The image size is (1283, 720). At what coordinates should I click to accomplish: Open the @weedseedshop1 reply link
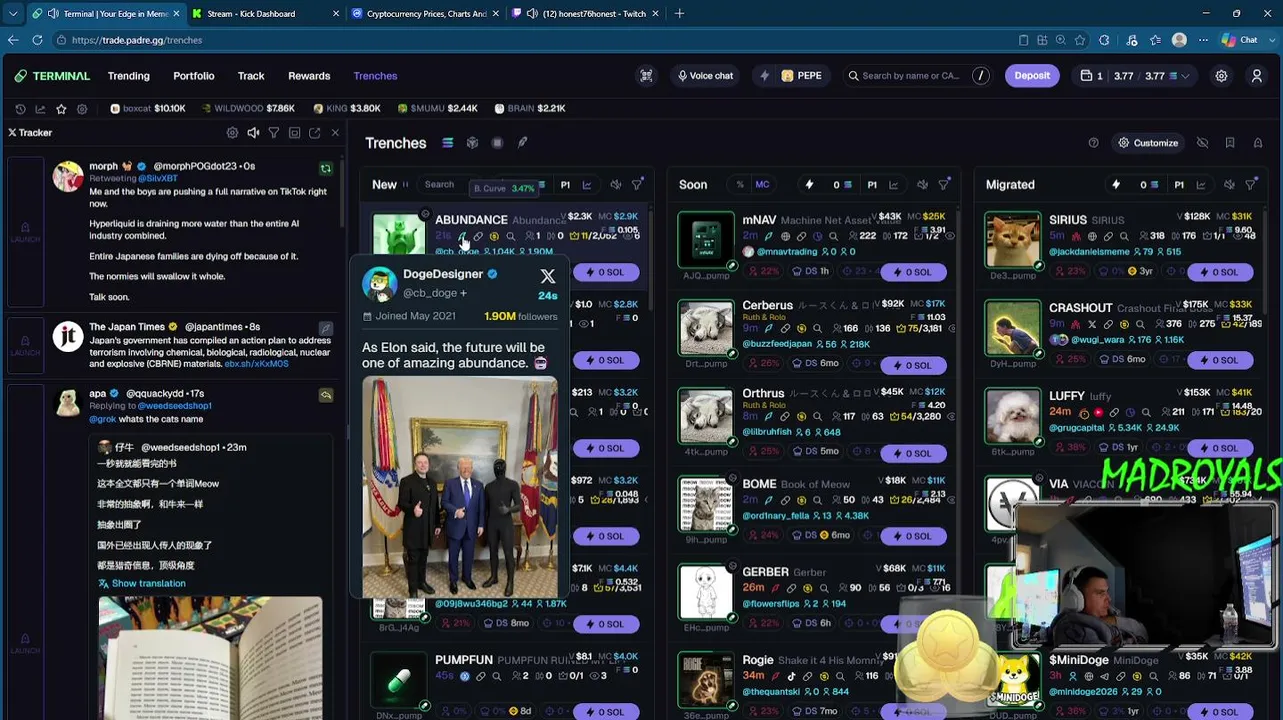(x=174, y=406)
